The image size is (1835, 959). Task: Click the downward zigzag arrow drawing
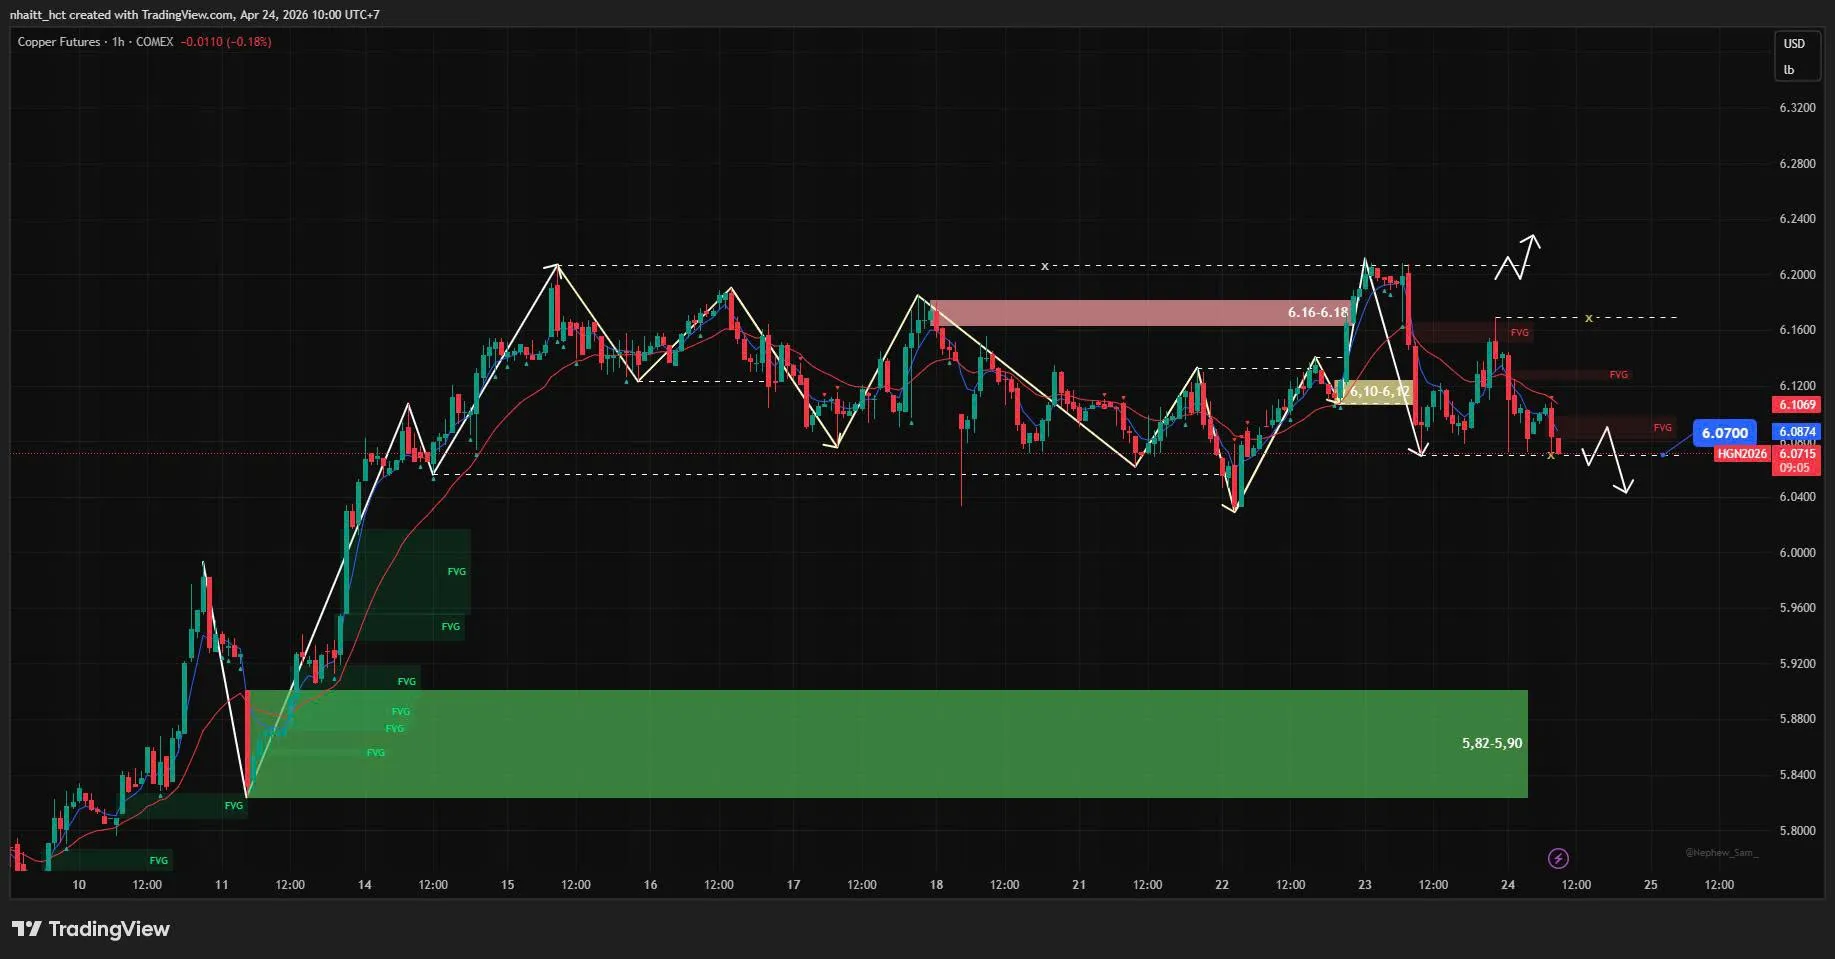(x=1608, y=459)
